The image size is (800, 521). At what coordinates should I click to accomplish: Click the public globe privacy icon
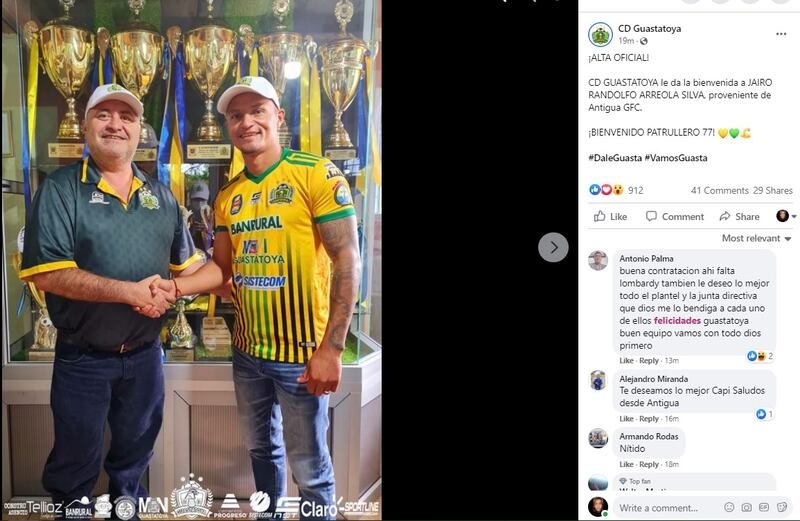[644, 41]
